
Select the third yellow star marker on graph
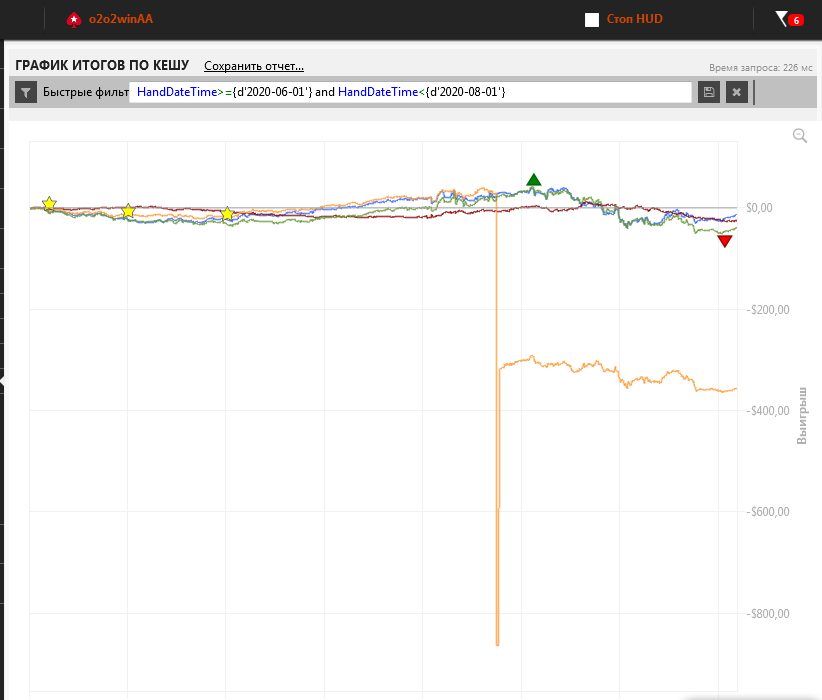[227, 213]
